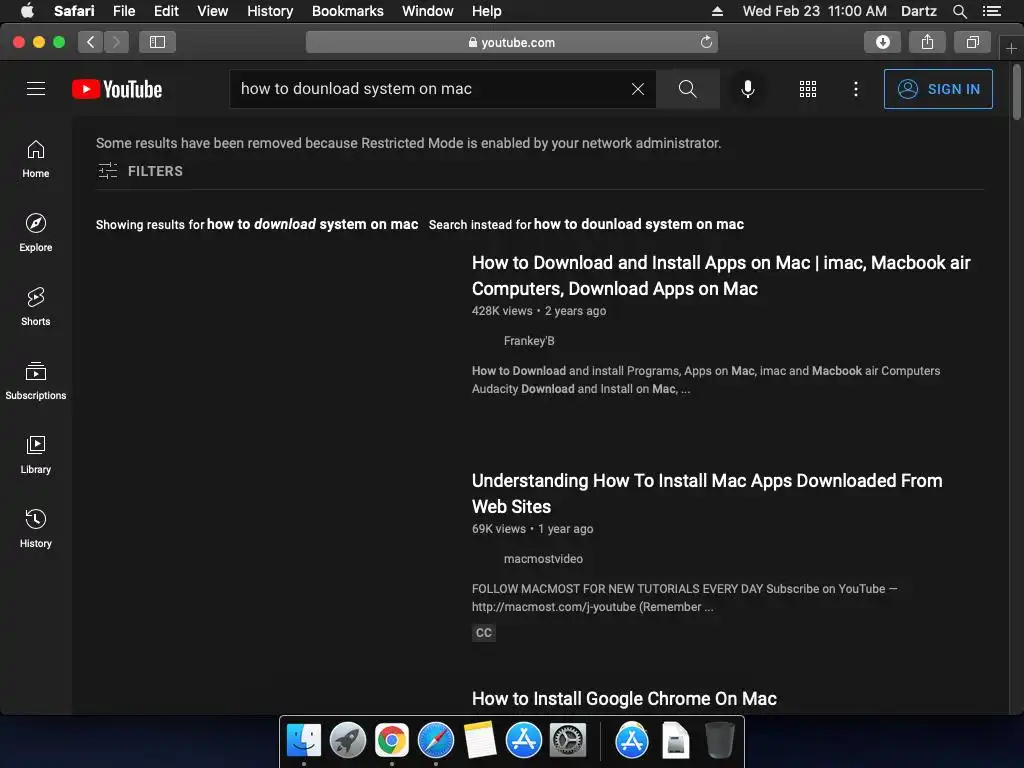Viewport: 1024px width, 768px height.
Task: Go to the YouTube logo homepage
Action: tap(117, 89)
